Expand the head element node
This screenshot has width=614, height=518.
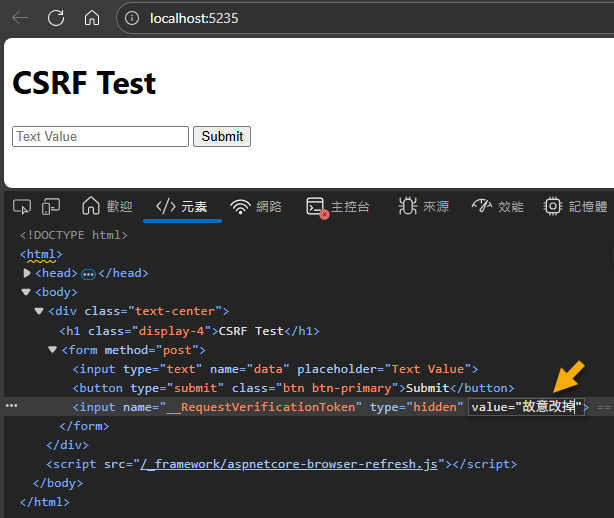click(x=27, y=273)
